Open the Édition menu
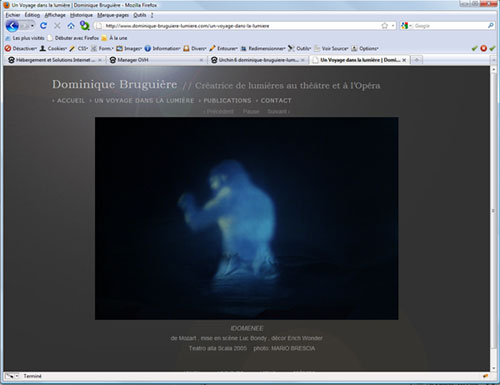Screen dimensions: 500x385 [32, 15]
